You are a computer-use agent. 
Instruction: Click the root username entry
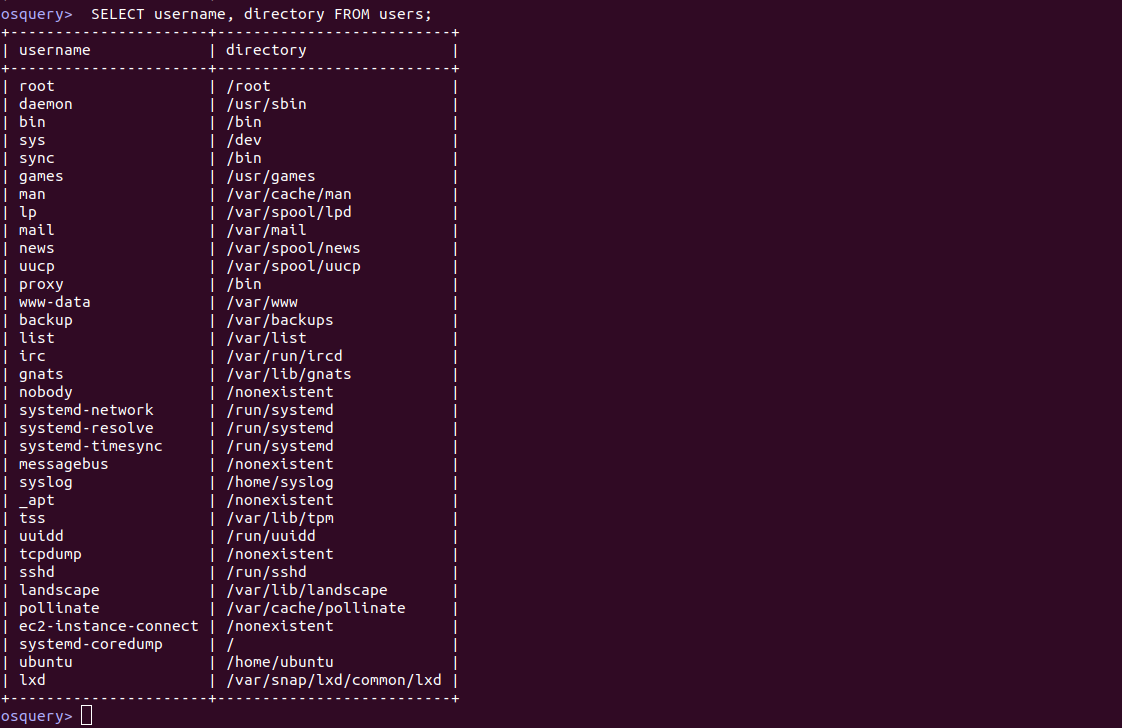tap(36, 86)
